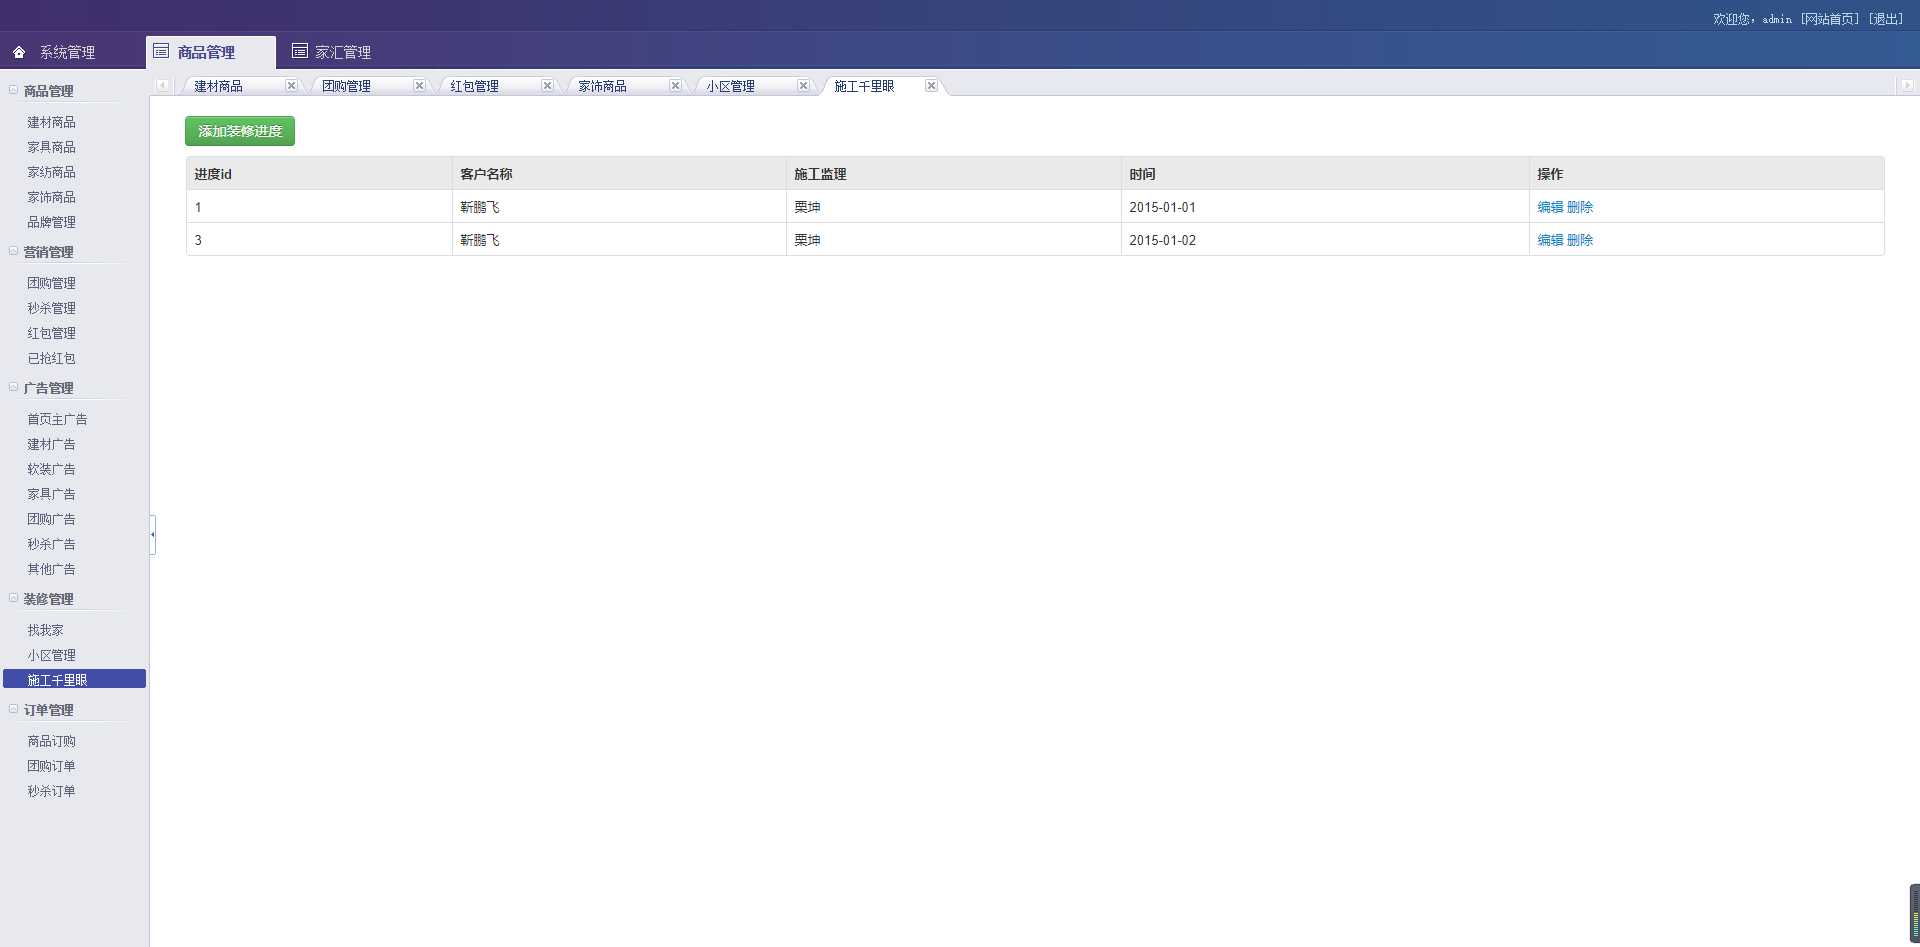Open 找我家 in the sidebar

click(45, 630)
